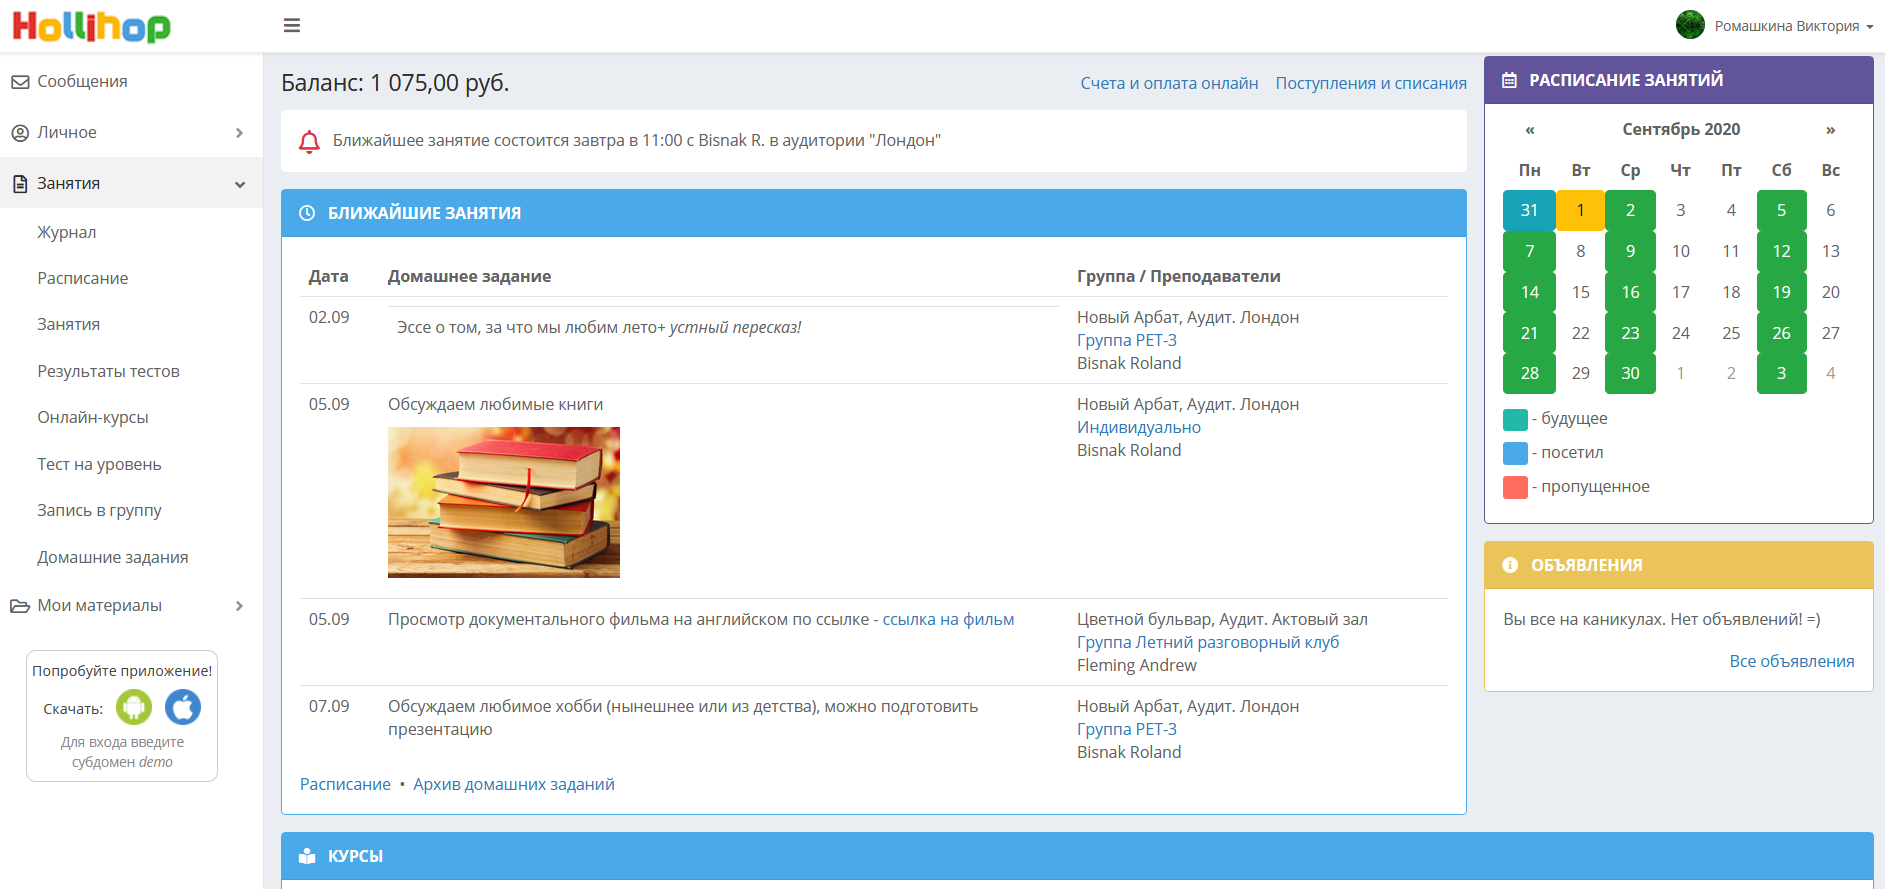Click the посетил blue legend swatch

click(x=1515, y=453)
